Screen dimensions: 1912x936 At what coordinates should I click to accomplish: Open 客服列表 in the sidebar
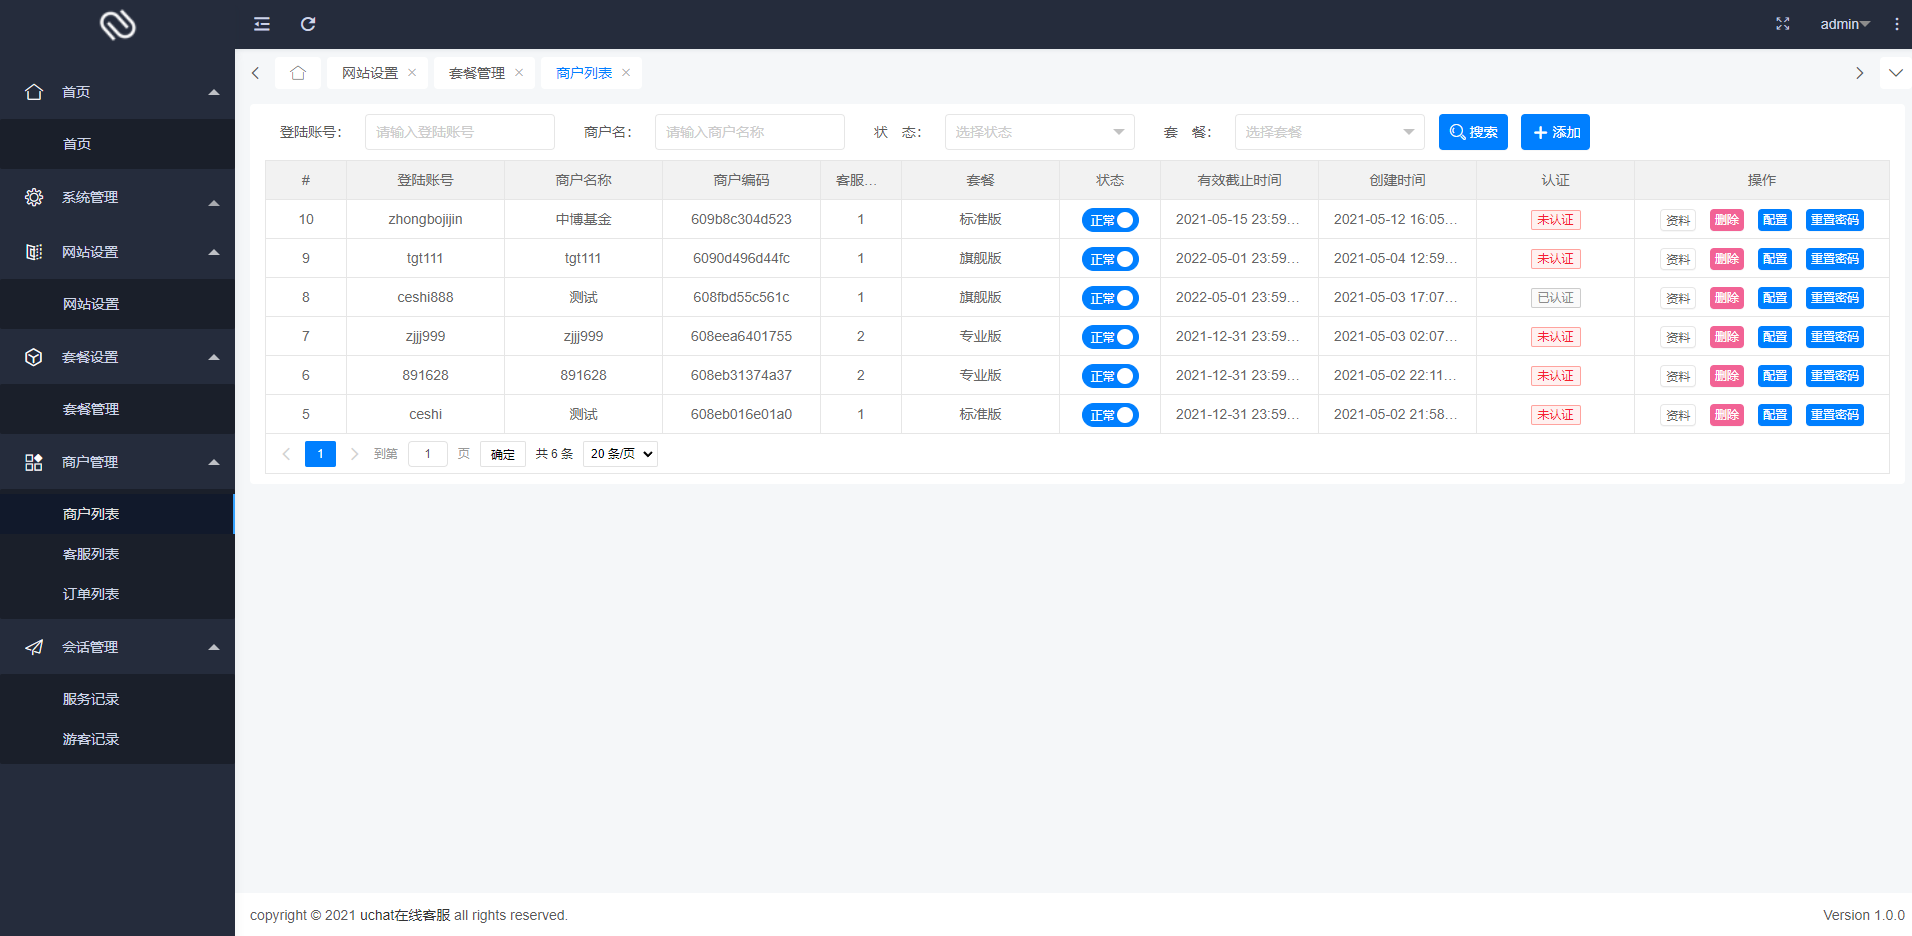tap(91, 554)
